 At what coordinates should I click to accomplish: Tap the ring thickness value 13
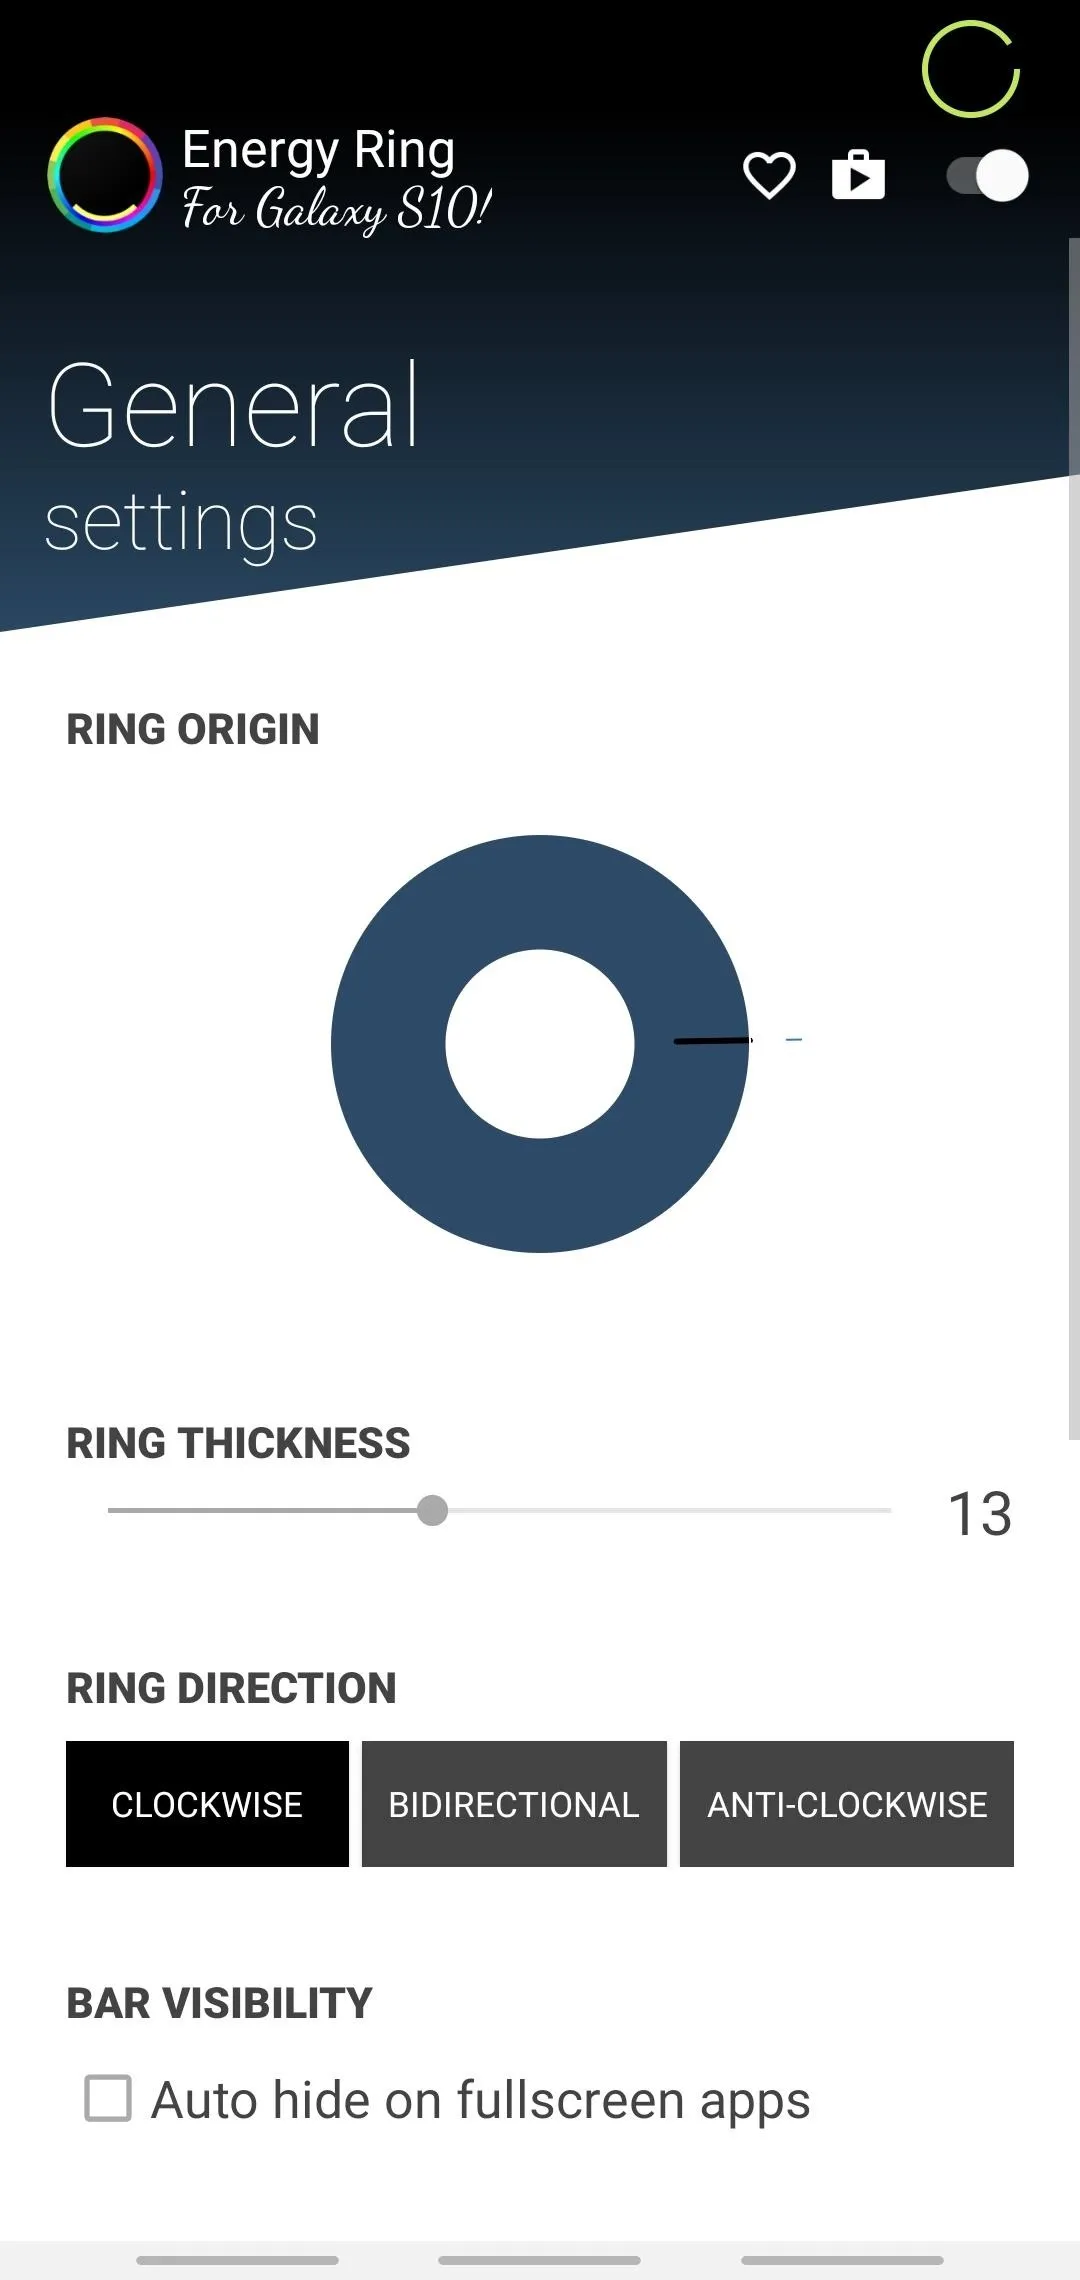click(980, 1513)
